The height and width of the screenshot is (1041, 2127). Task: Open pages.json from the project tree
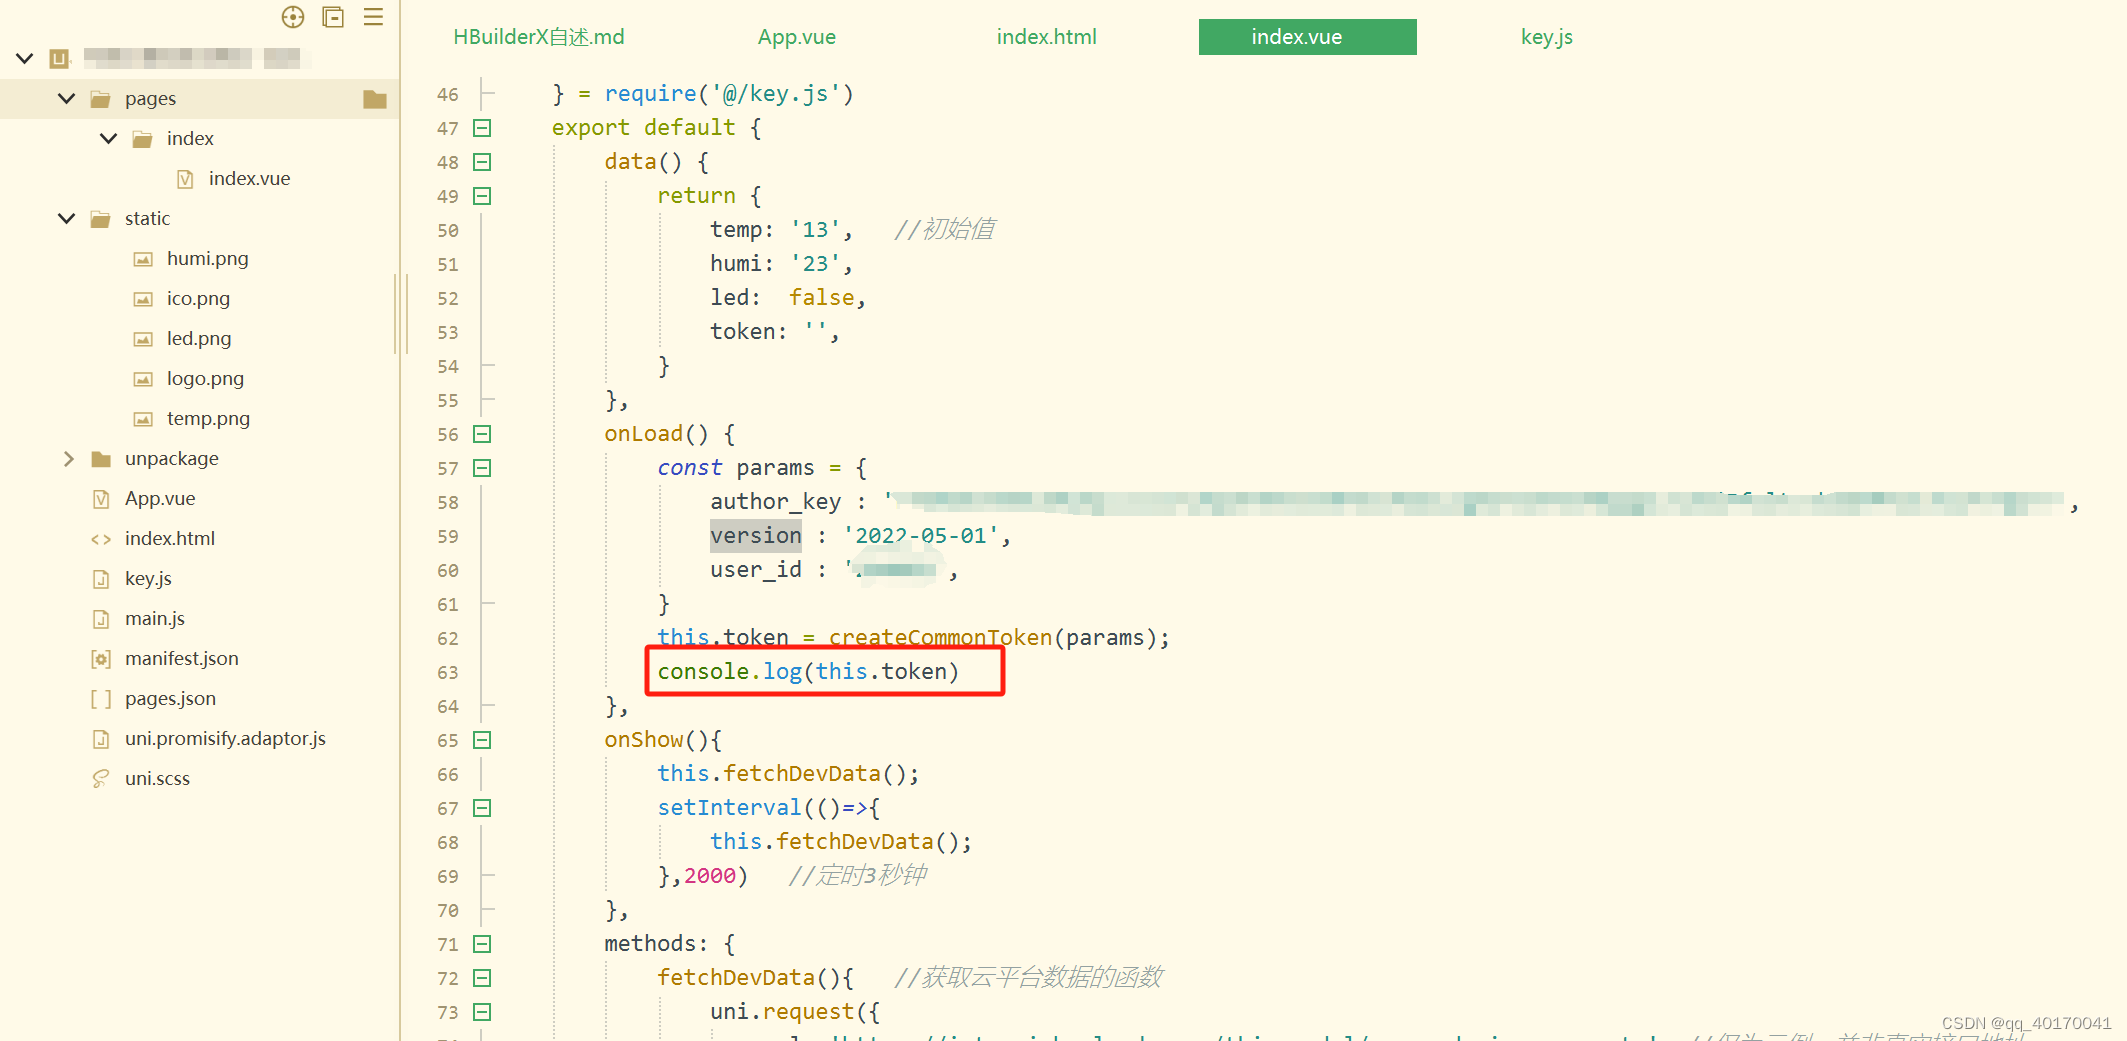click(170, 699)
